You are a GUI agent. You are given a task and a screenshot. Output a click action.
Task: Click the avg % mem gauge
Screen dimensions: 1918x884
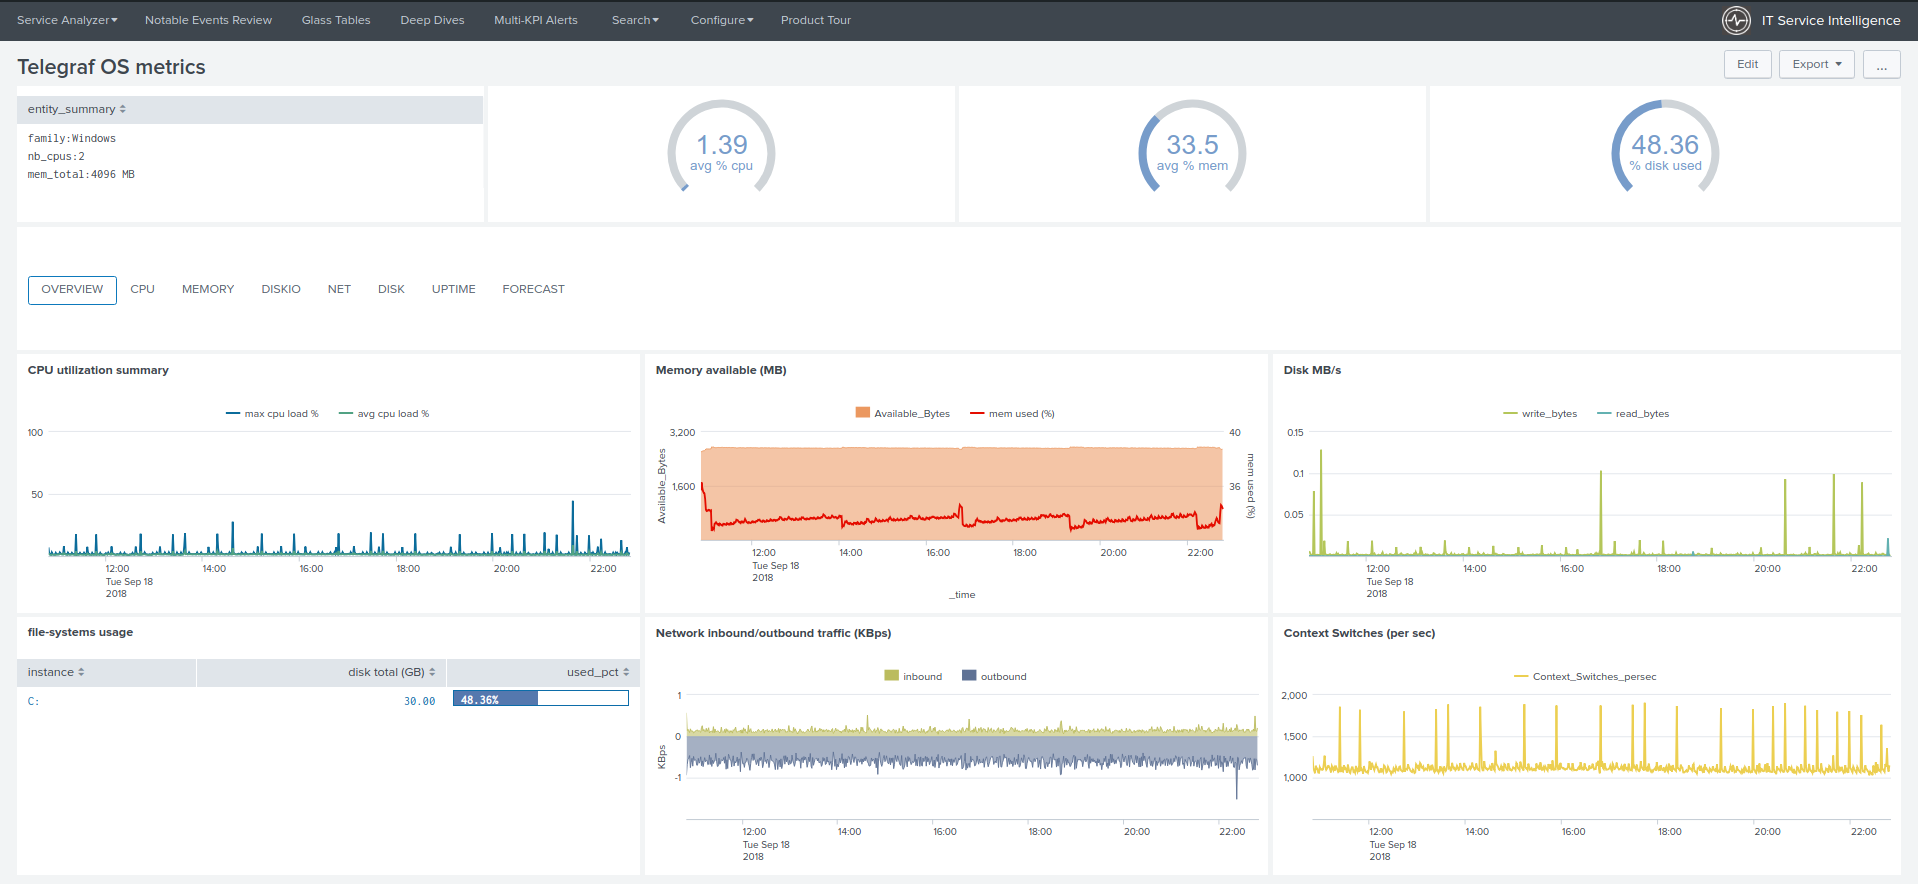tap(1192, 147)
